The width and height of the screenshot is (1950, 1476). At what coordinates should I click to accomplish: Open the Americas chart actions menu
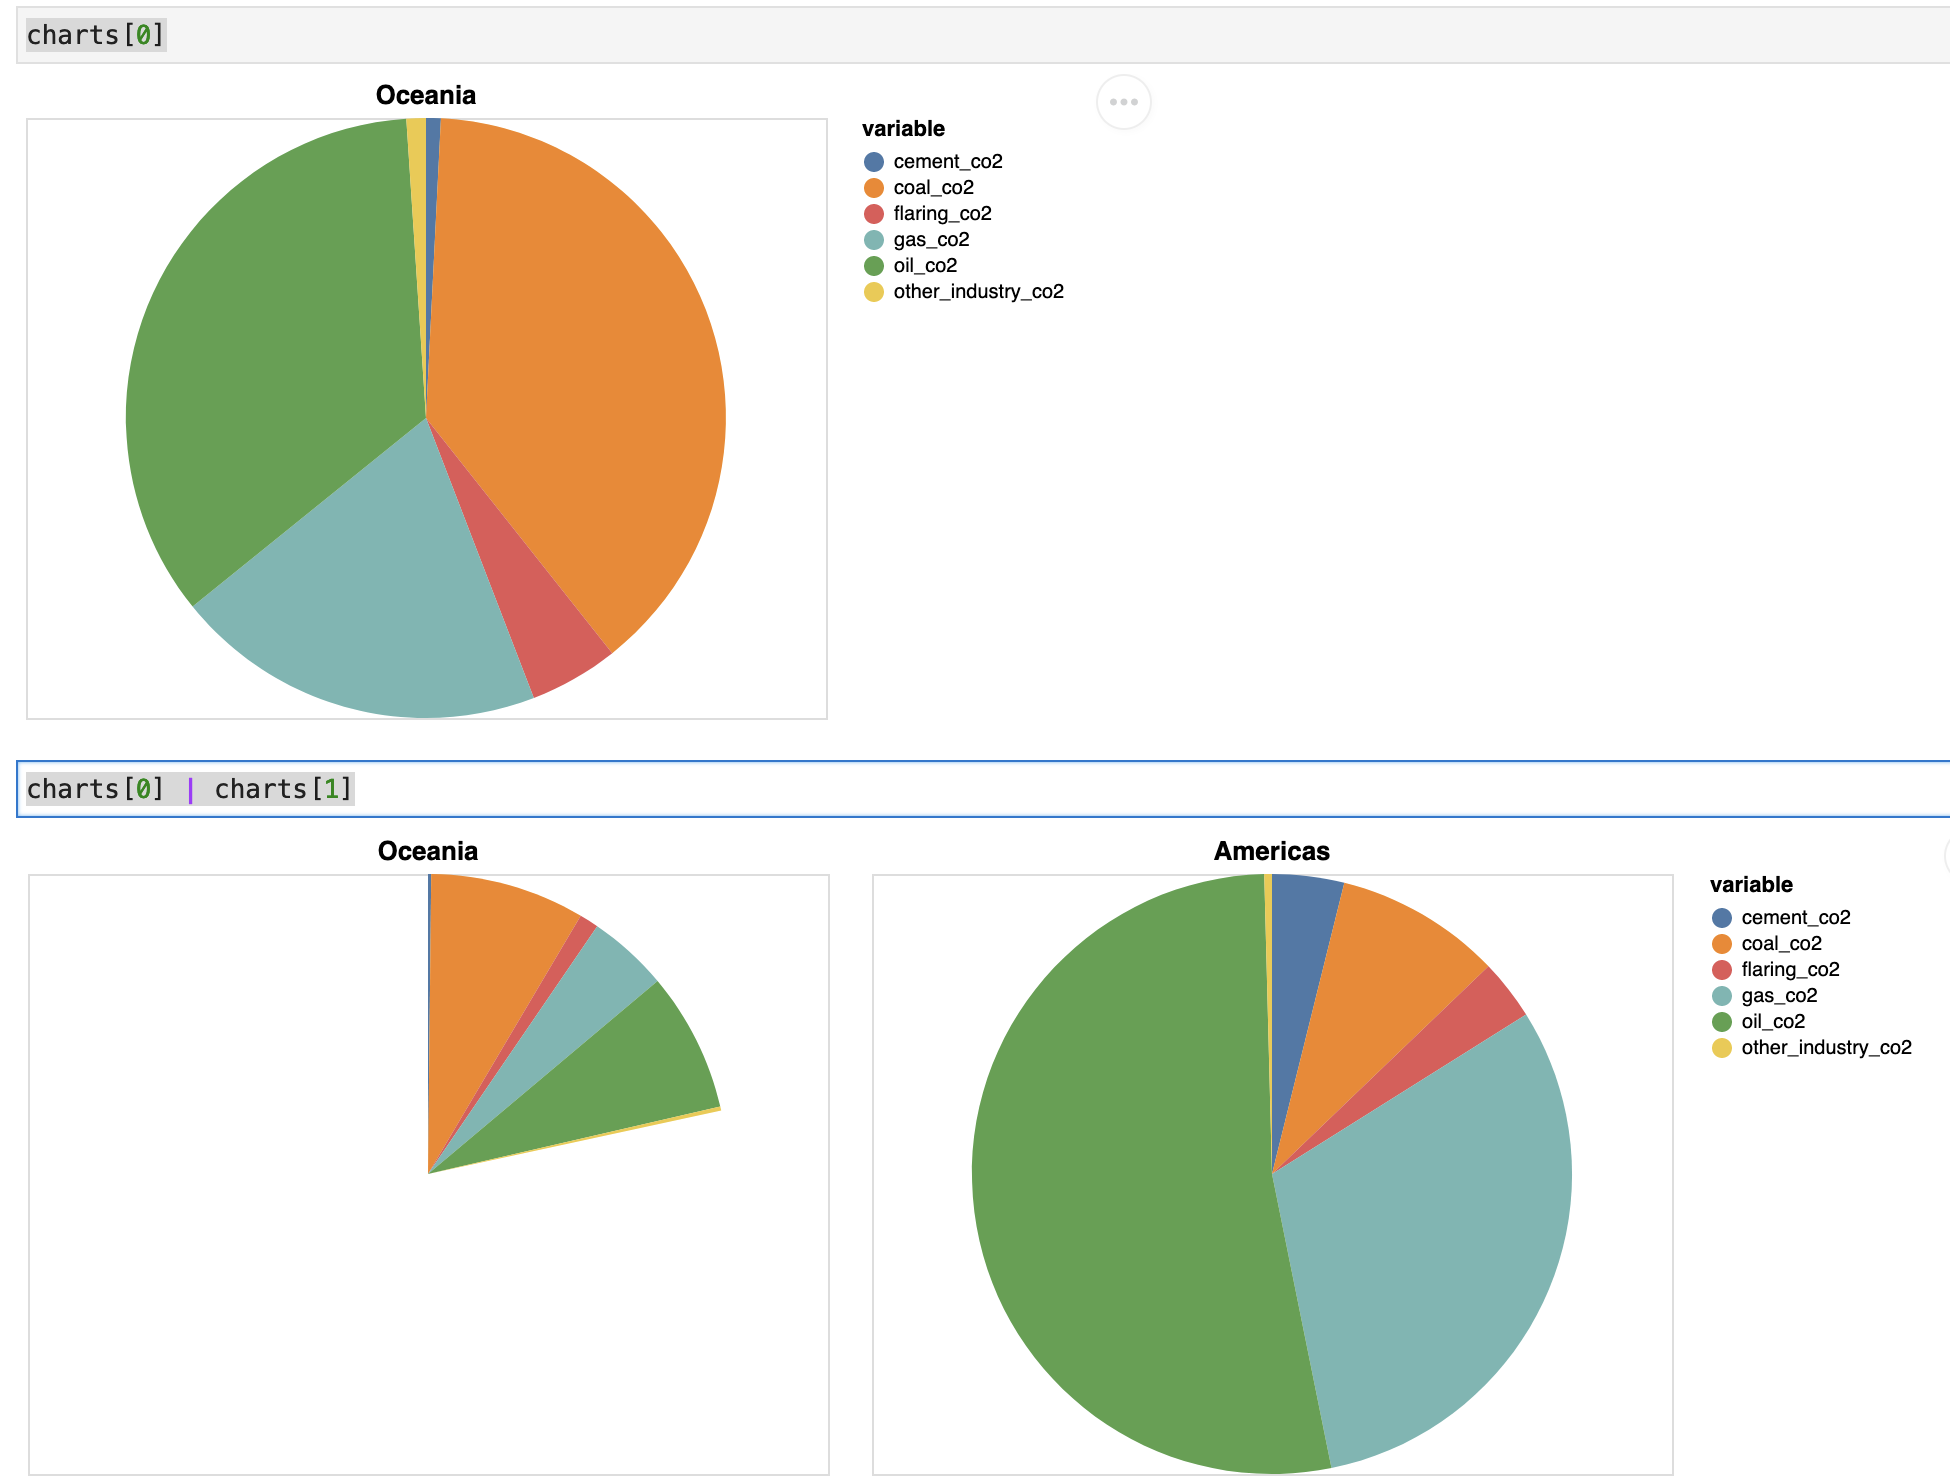[x=1946, y=857]
